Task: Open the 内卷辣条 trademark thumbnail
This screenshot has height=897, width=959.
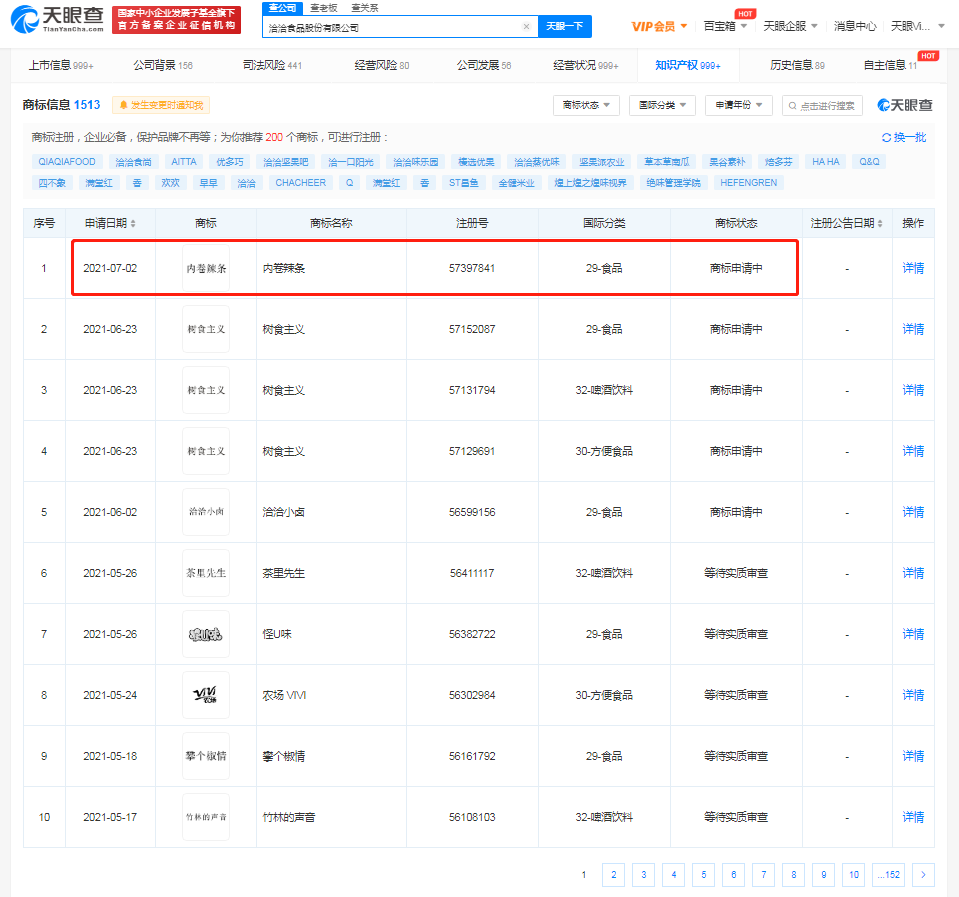Action: click(206, 268)
